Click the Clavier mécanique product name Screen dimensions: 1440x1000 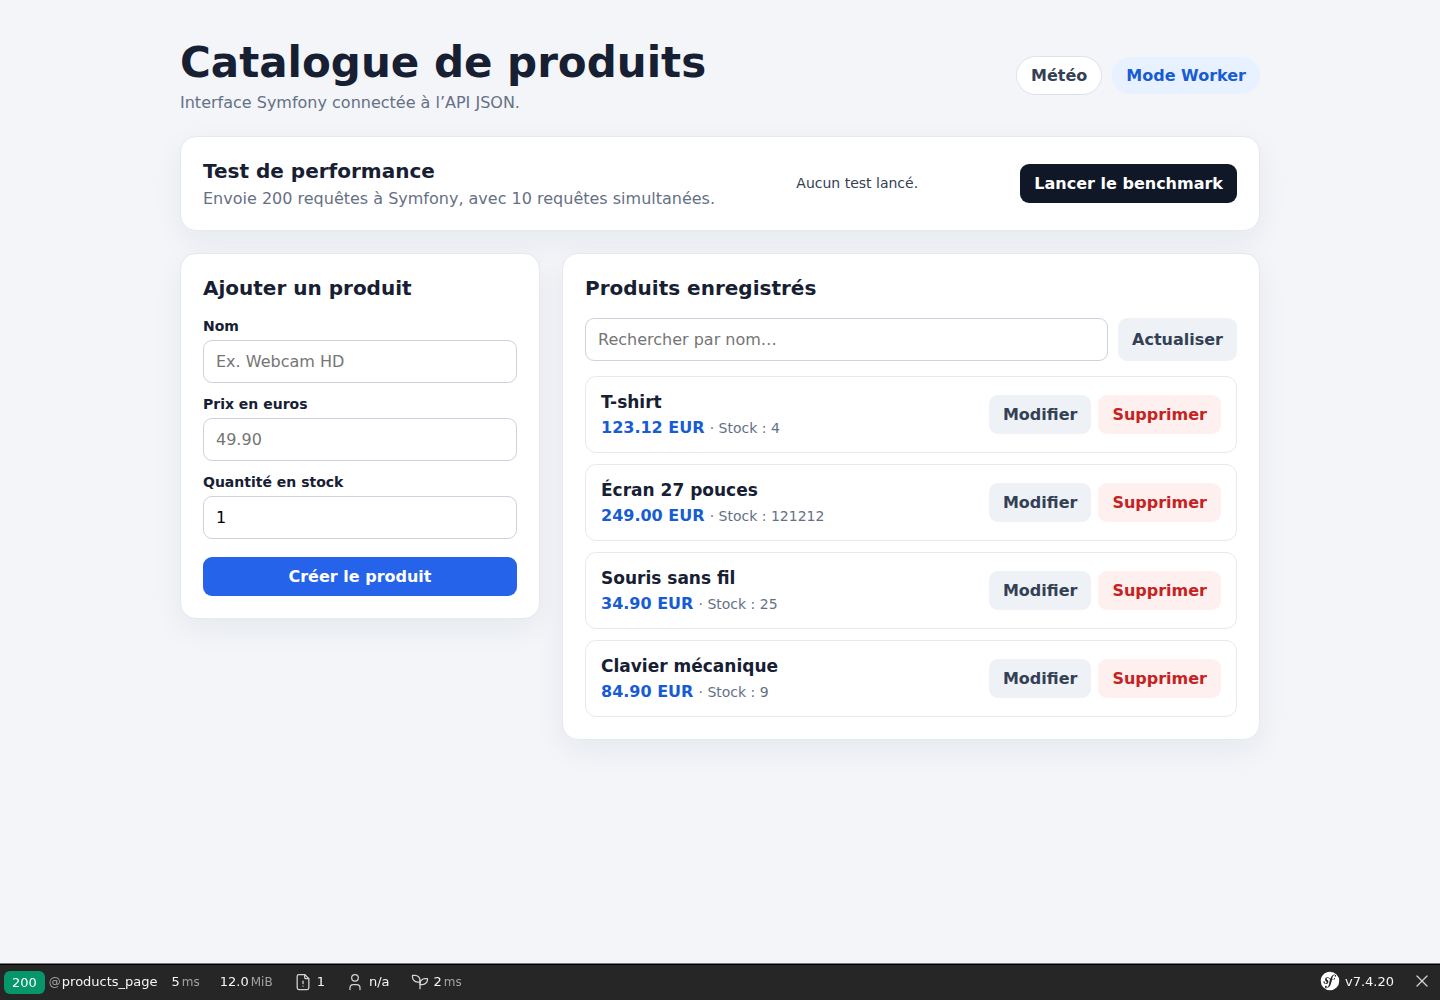689,665
